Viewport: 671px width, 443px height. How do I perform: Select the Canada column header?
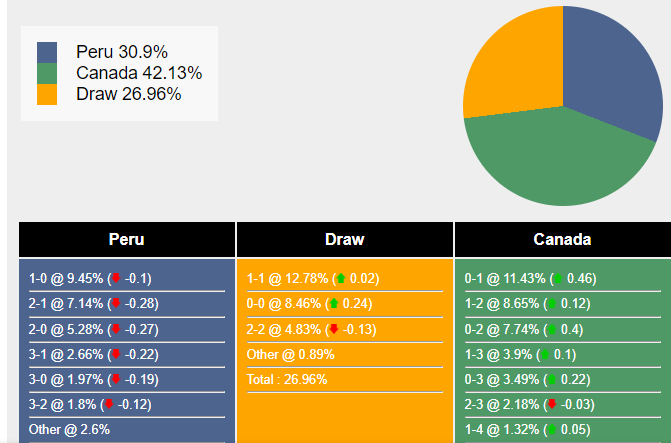coord(562,240)
